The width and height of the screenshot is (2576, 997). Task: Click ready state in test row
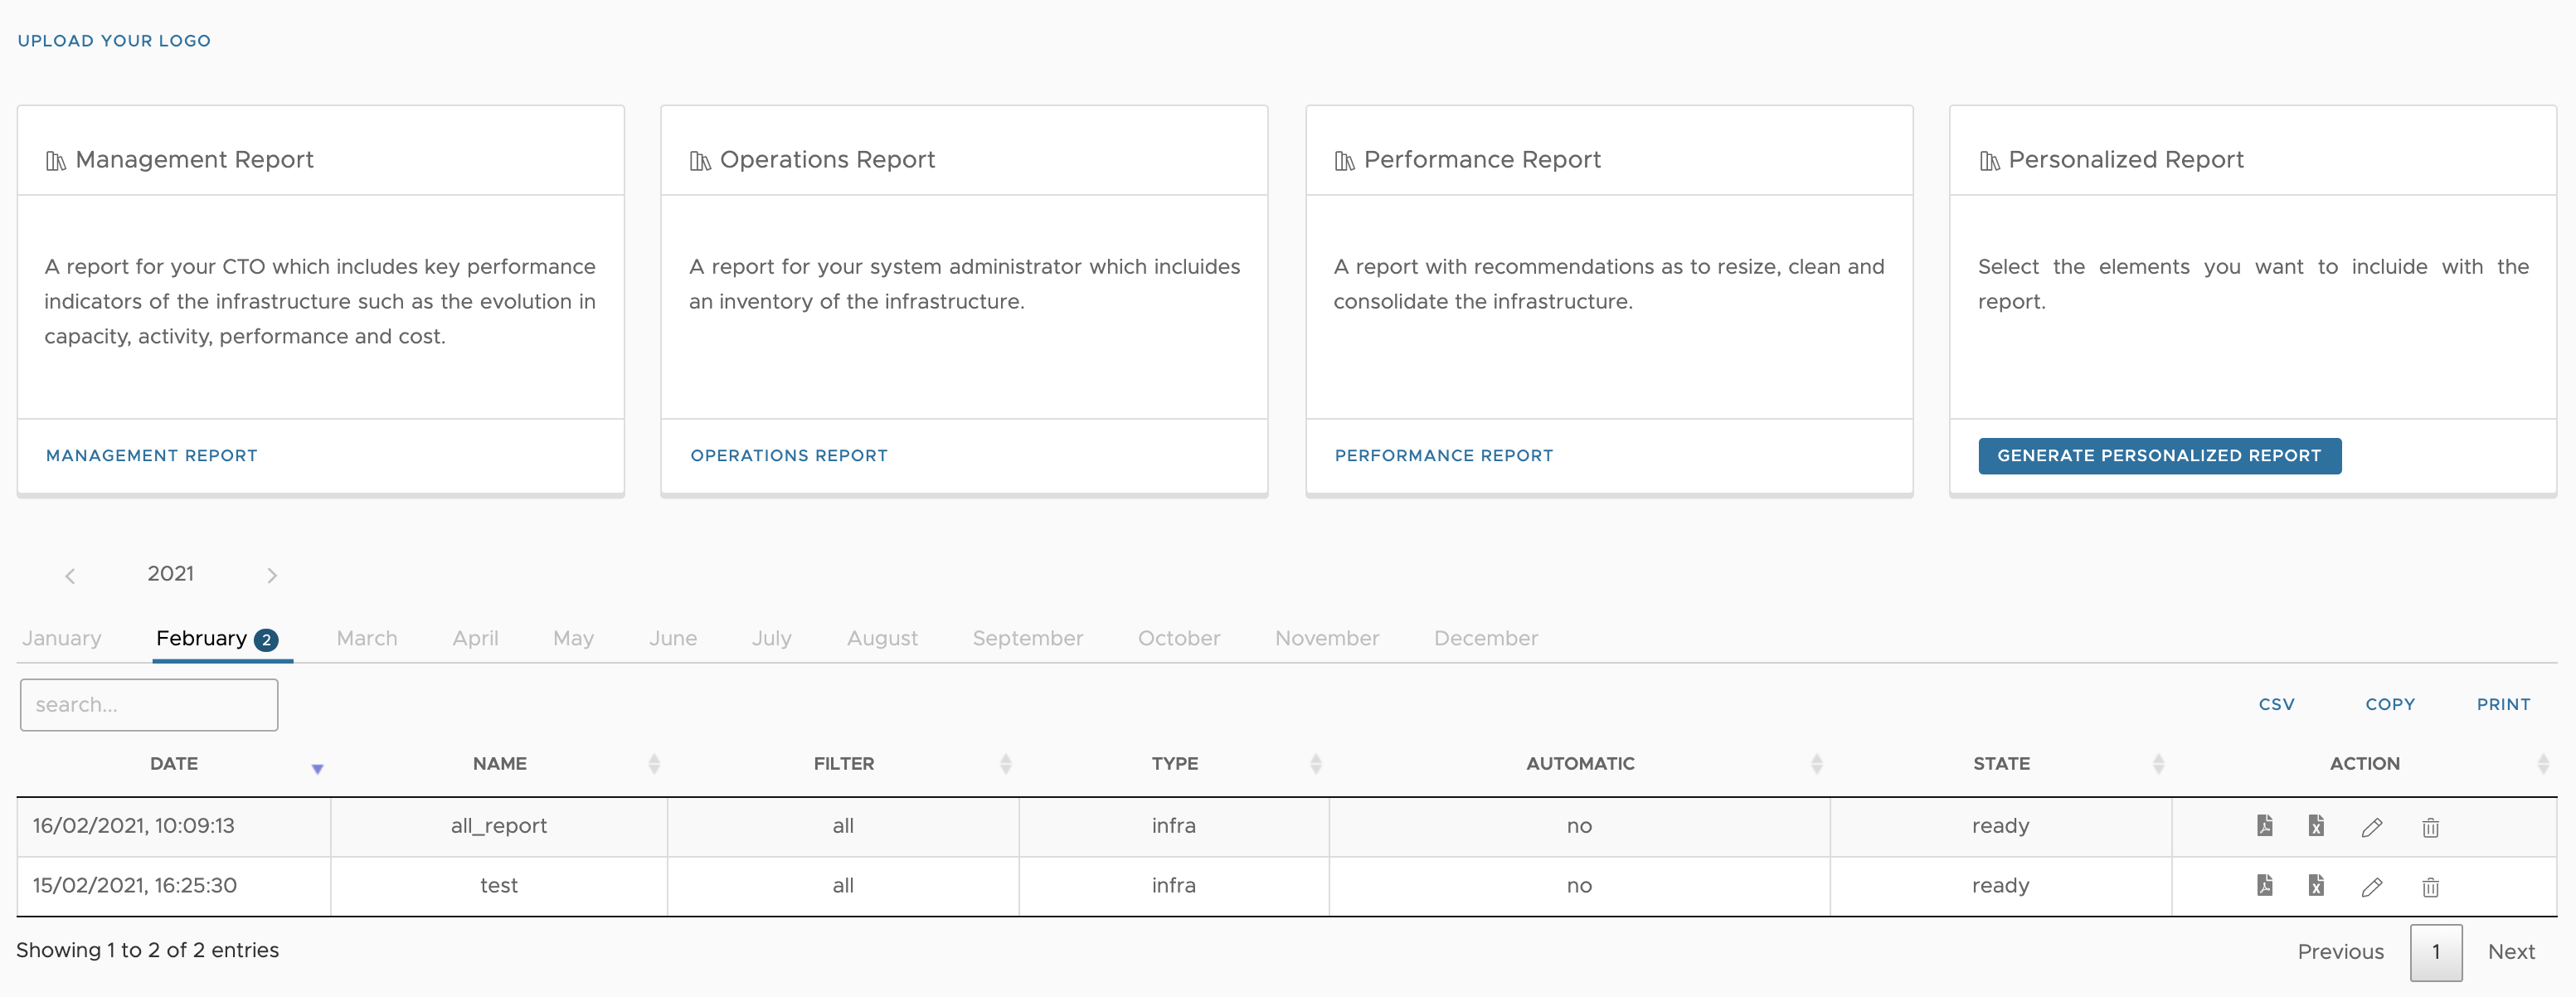tap(2001, 887)
